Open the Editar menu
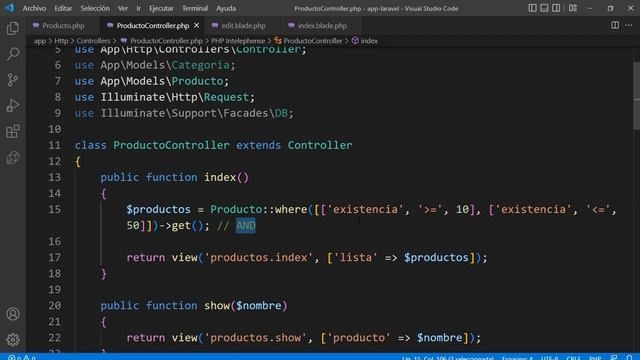This screenshot has width=640, height=360. click(x=63, y=8)
